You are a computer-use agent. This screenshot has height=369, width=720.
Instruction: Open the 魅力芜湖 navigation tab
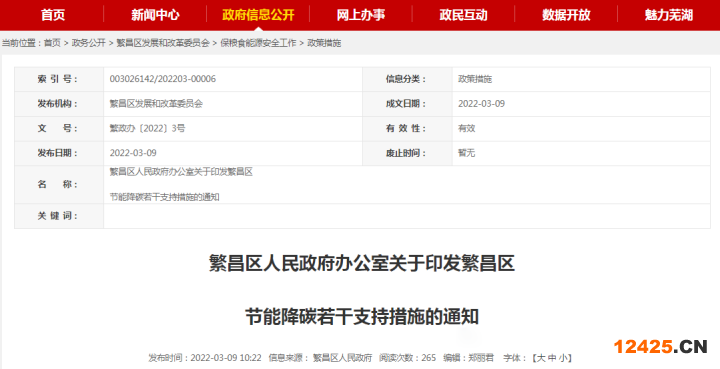tap(669, 15)
